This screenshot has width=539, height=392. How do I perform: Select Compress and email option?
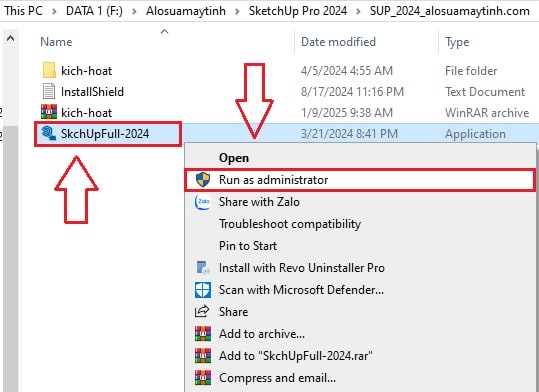click(x=277, y=378)
